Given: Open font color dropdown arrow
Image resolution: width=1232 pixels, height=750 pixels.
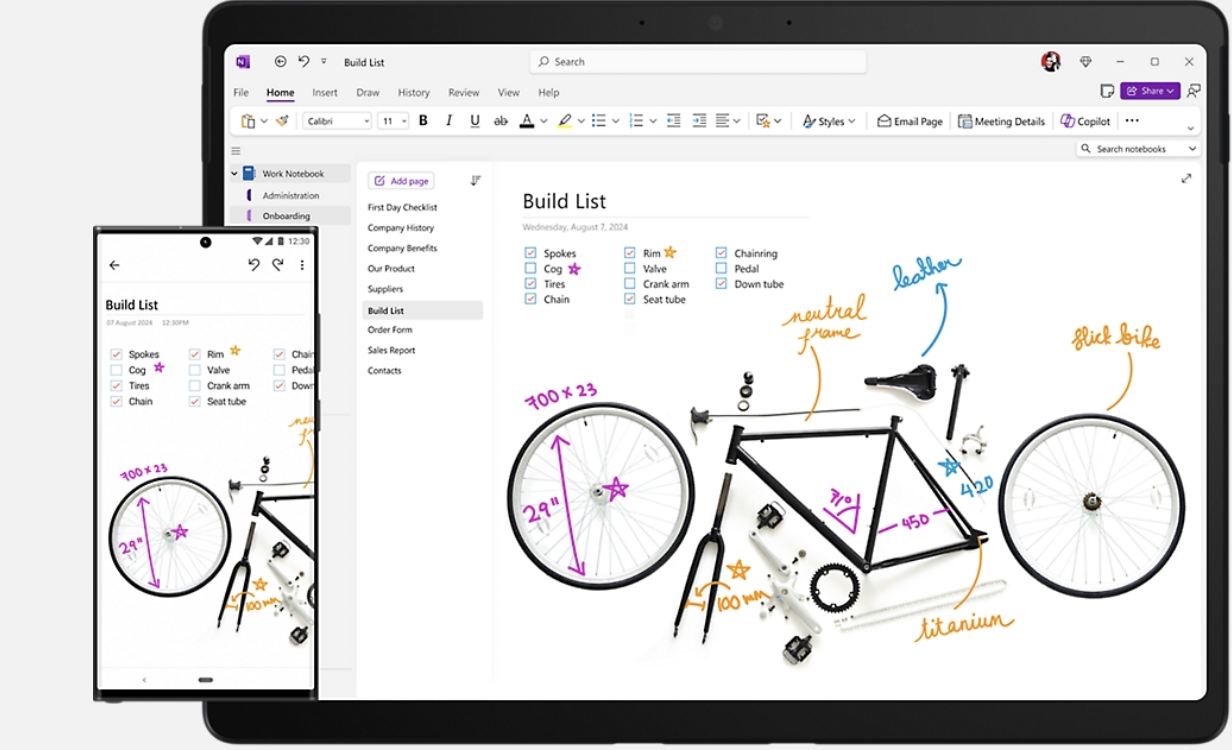Looking at the screenshot, I should 544,121.
